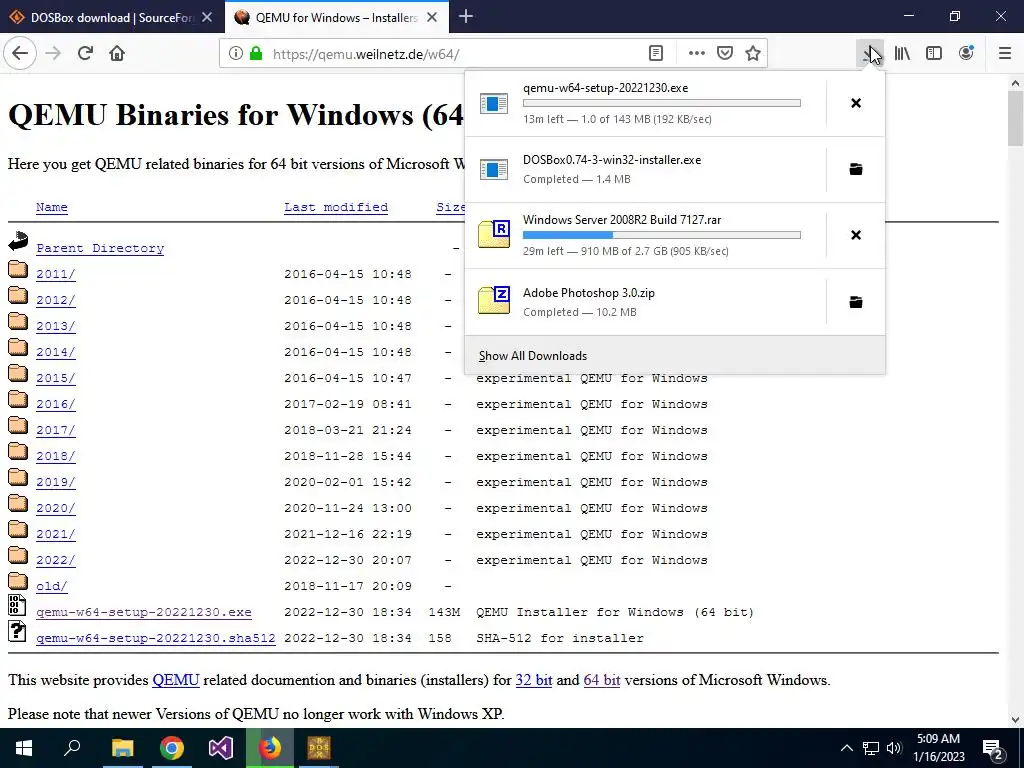Click the taskbar volume icon
Screen dimensions: 1024x768
[x=894, y=748]
